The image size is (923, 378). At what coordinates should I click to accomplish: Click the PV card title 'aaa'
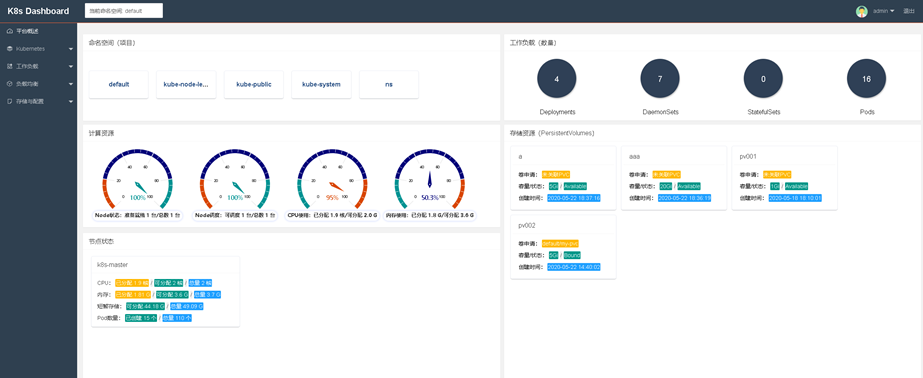(635, 157)
